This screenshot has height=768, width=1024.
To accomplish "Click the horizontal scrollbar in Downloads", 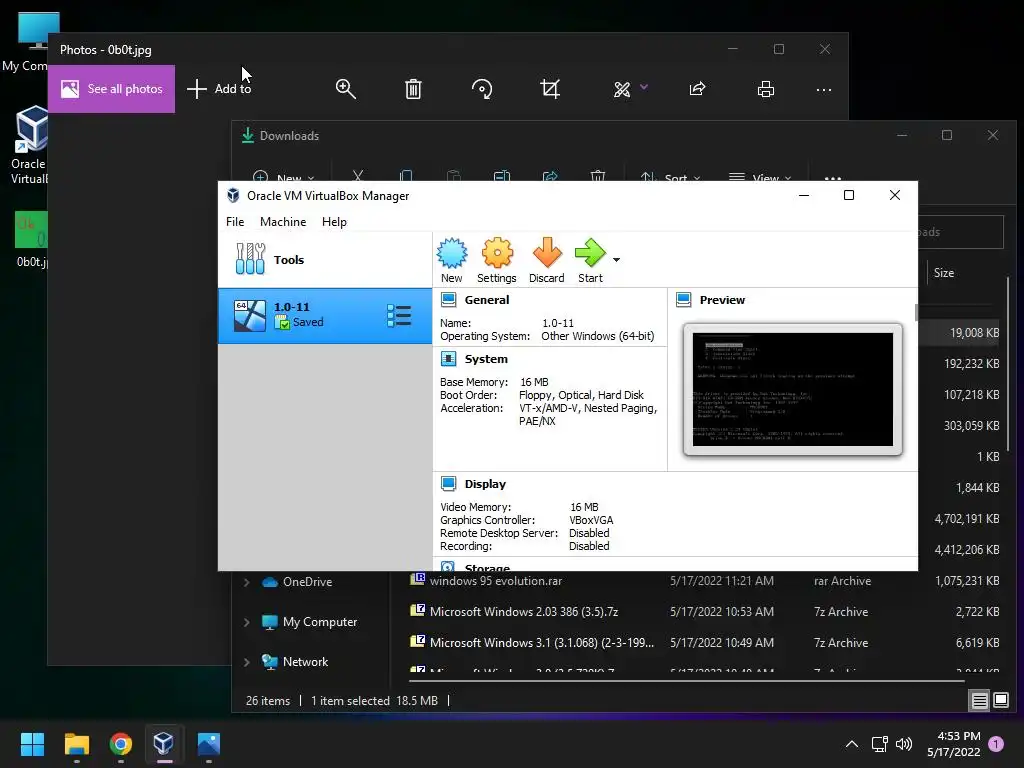I will tap(686, 681).
